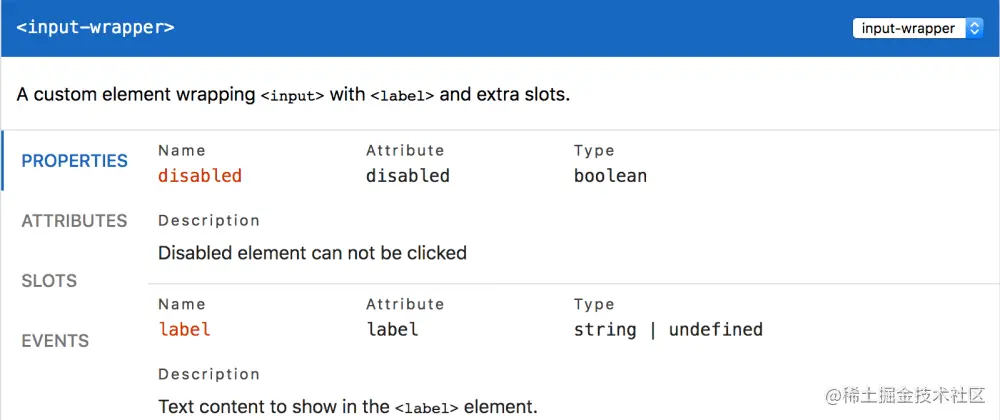This screenshot has height=420, width=1000.
Task: Click the dropdown's blue stepper arrows
Action: [x=975, y=29]
